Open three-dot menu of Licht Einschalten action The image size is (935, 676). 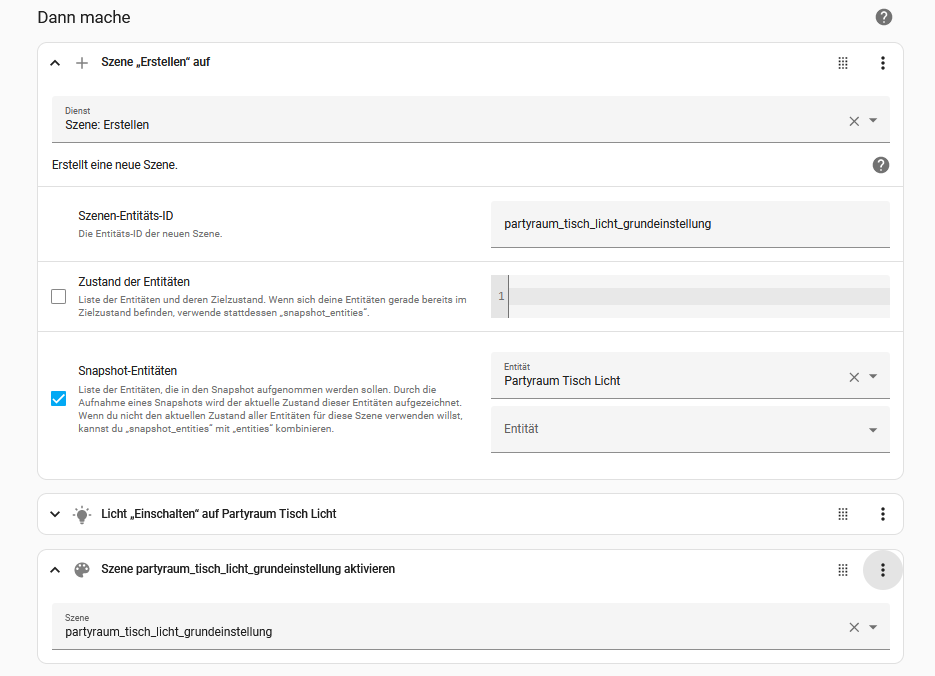[882, 514]
